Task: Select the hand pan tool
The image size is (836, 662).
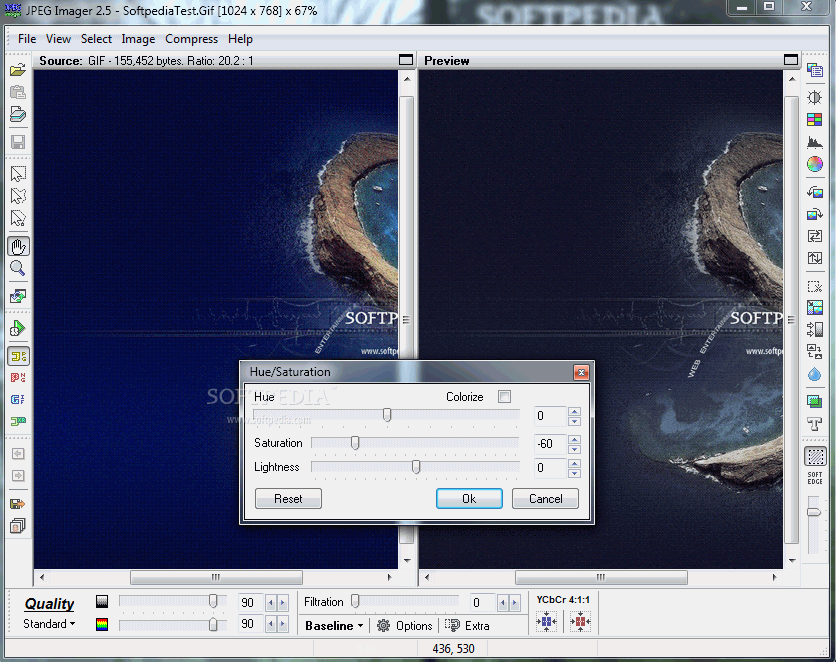Action: tap(18, 246)
